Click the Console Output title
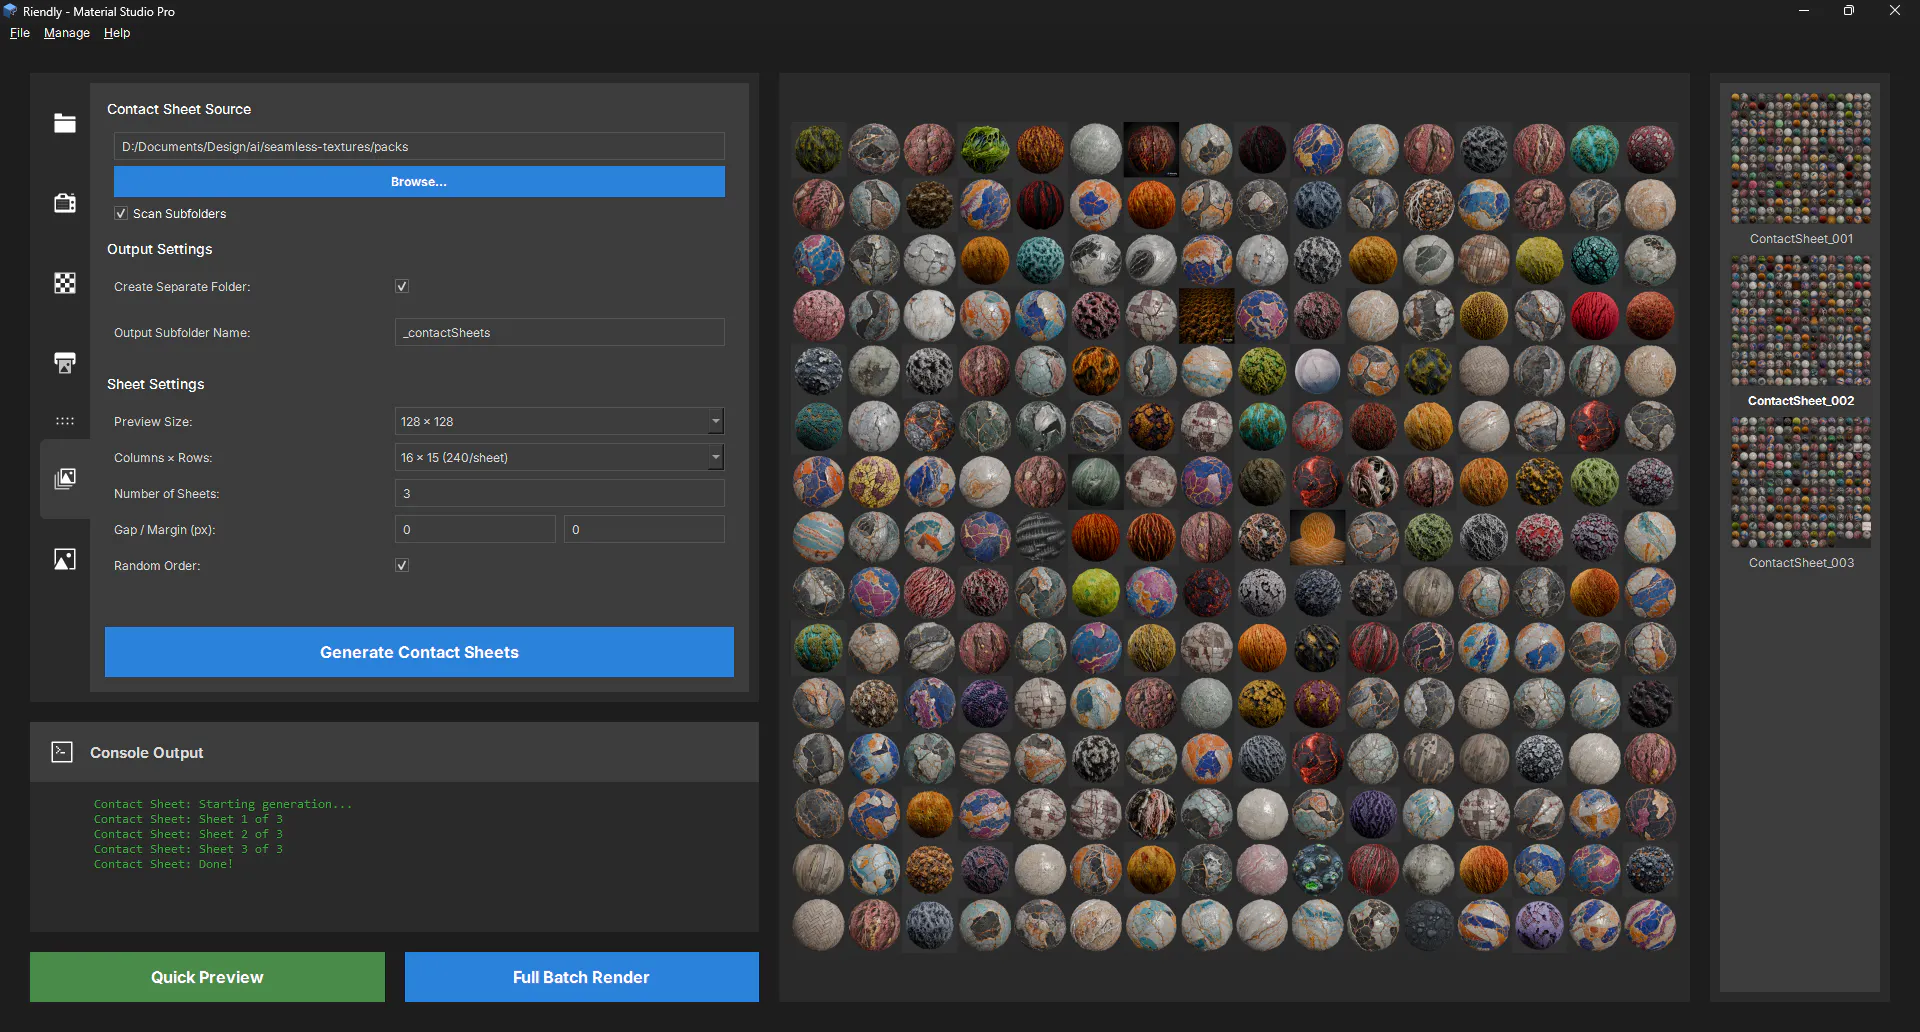The image size is (1920, 1032). click(x=147, y=752)
